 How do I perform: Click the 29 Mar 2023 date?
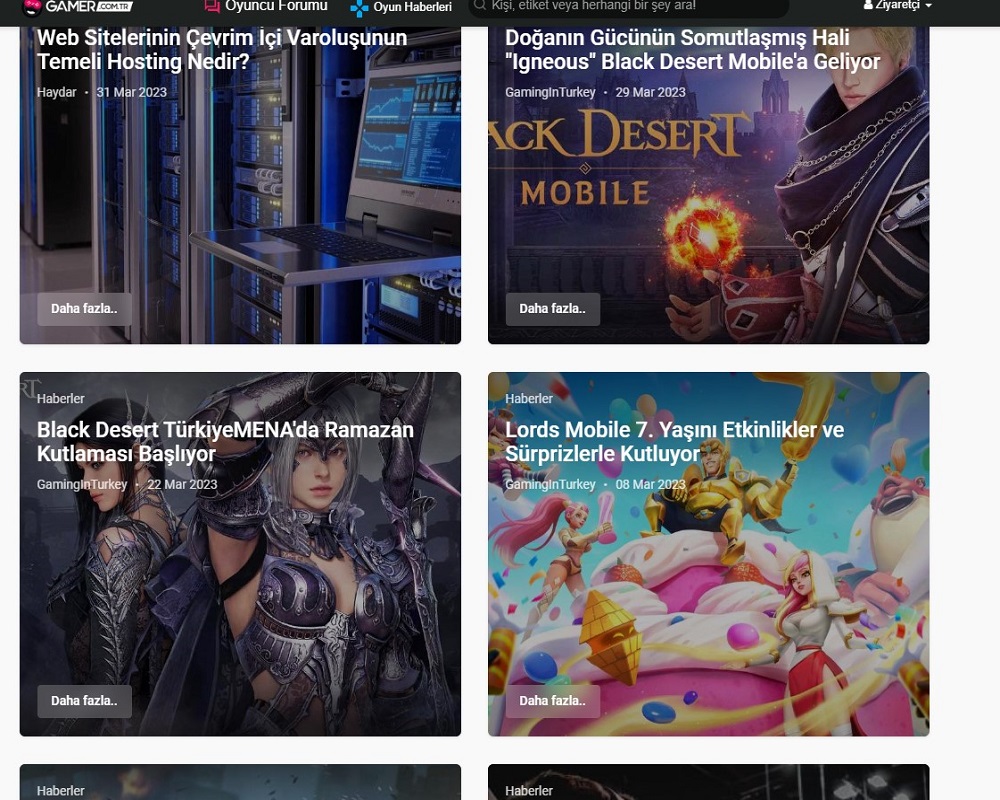651,93
